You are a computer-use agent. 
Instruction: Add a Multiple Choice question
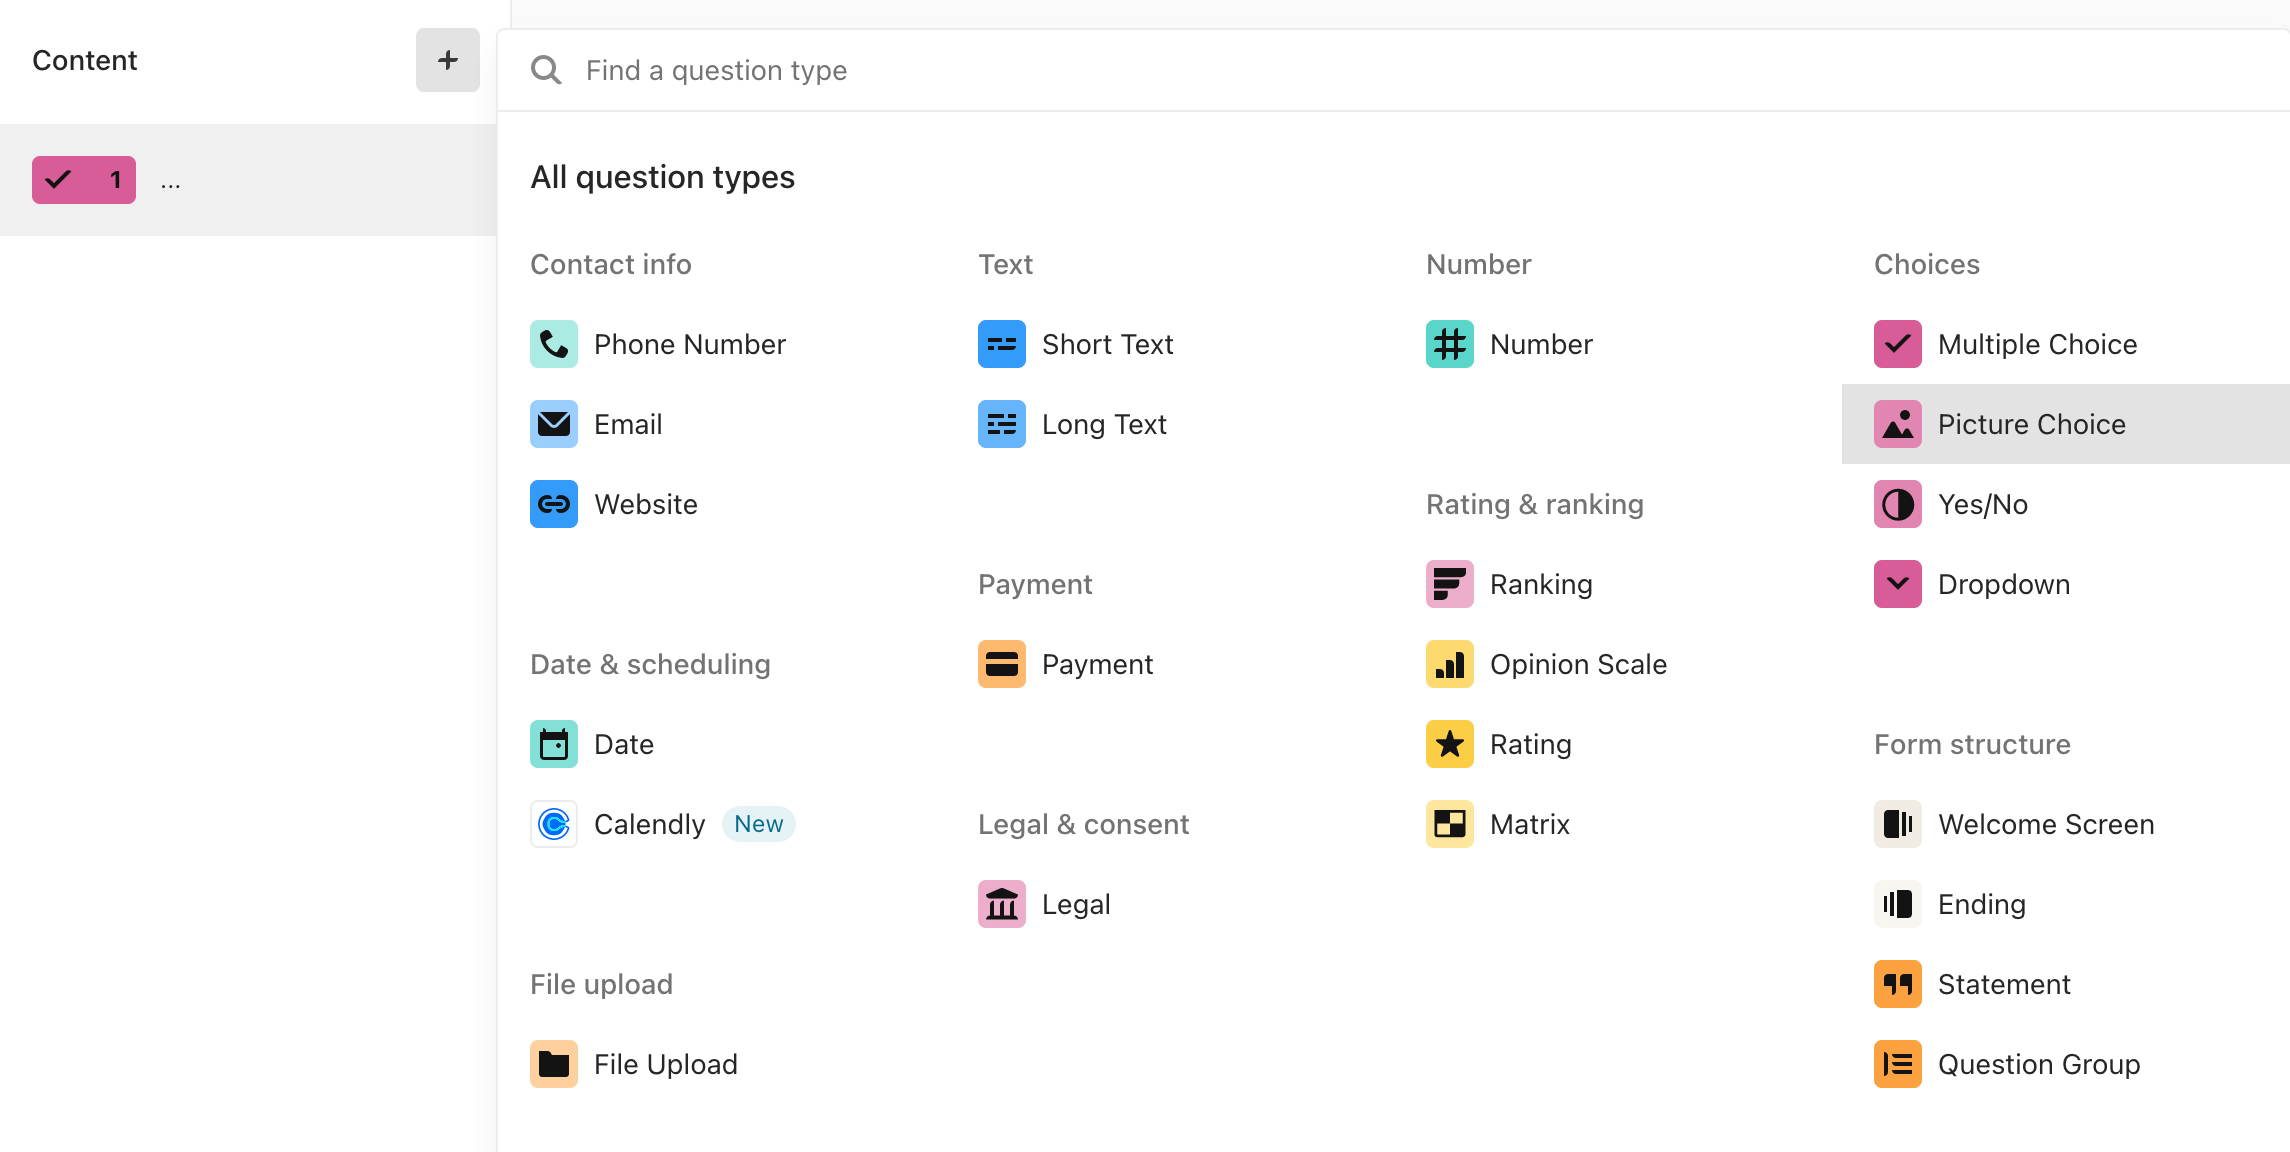[2066, 344]
